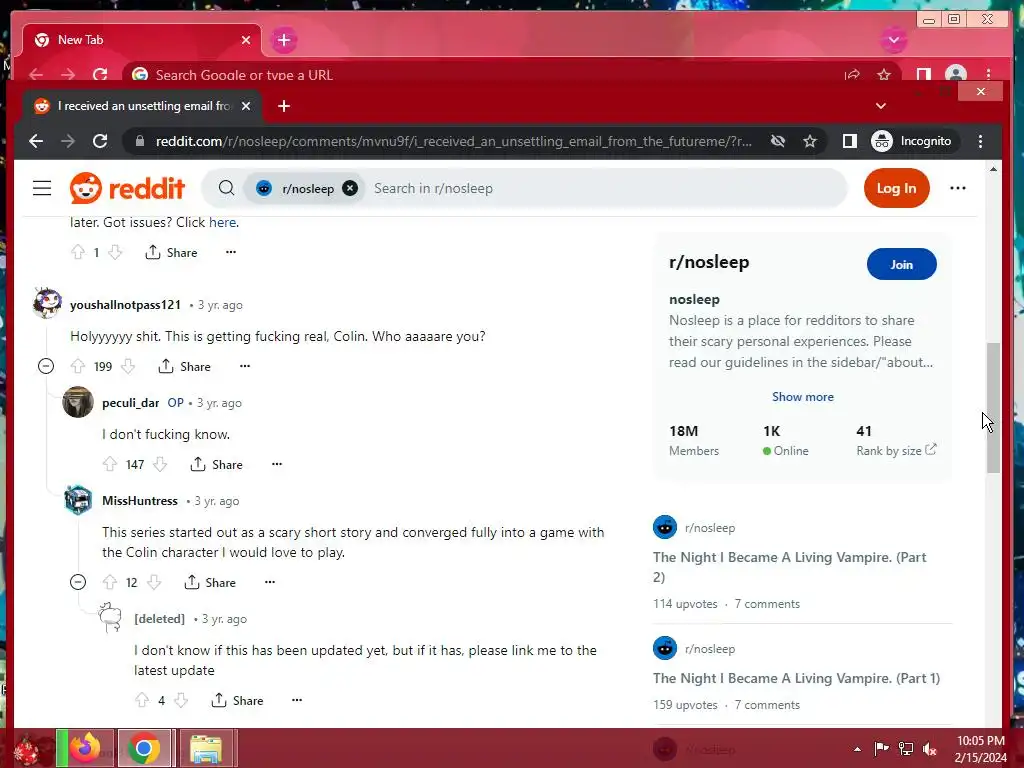Click r/nosleep icon above the Part 2 post
This screenshot has width=1024, height=768.
[665, 527]
